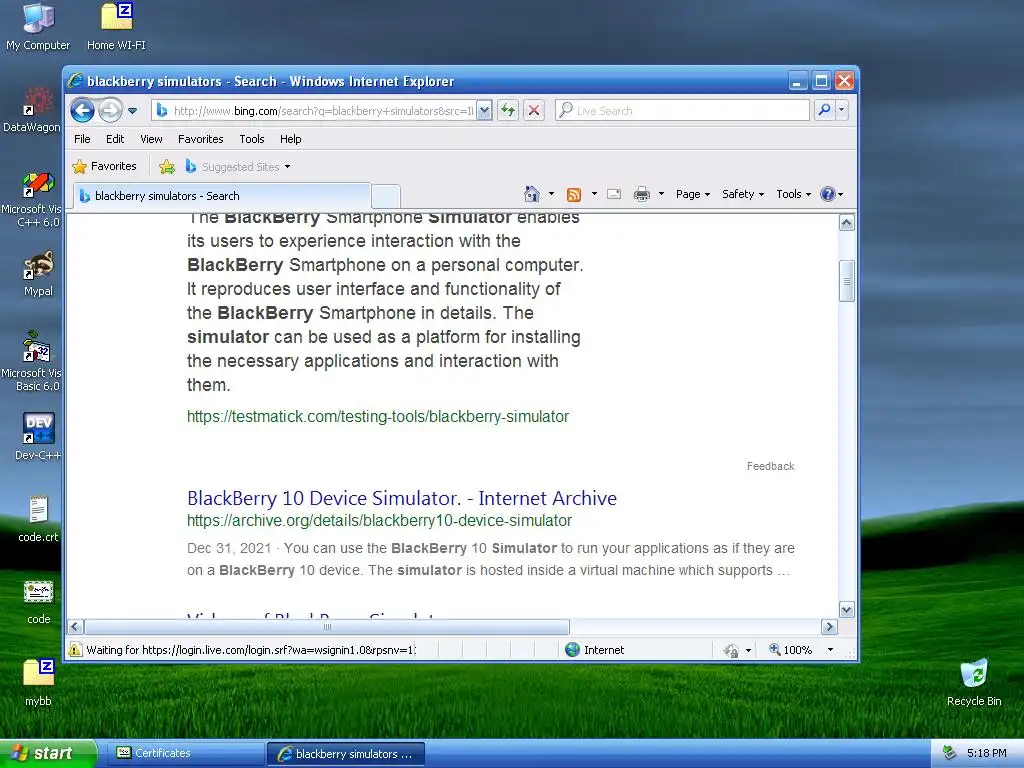Click the Refresh page icon

point(507,110)
